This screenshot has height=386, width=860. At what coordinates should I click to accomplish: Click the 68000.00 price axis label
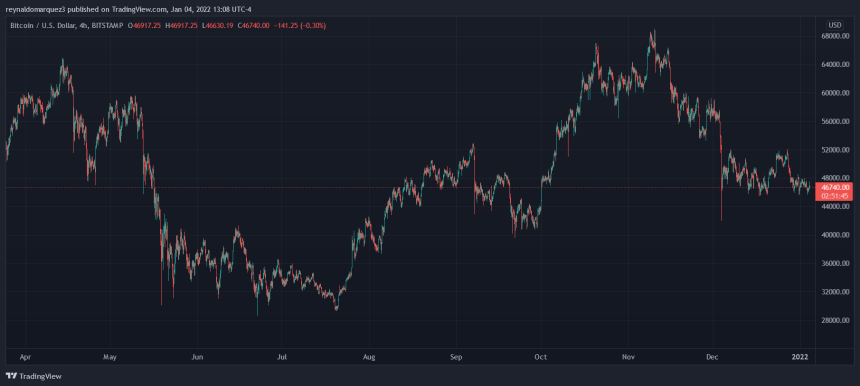835,36
